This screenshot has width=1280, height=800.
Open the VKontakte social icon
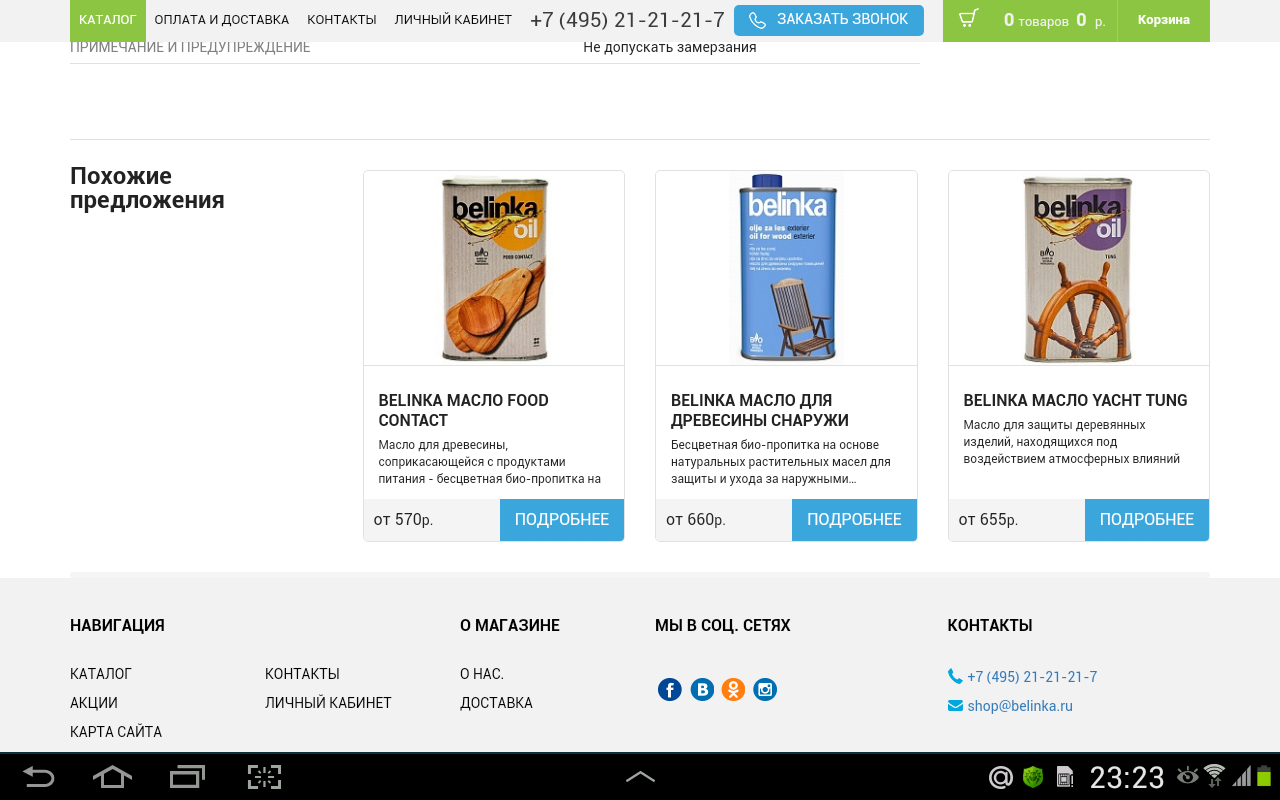702,689
